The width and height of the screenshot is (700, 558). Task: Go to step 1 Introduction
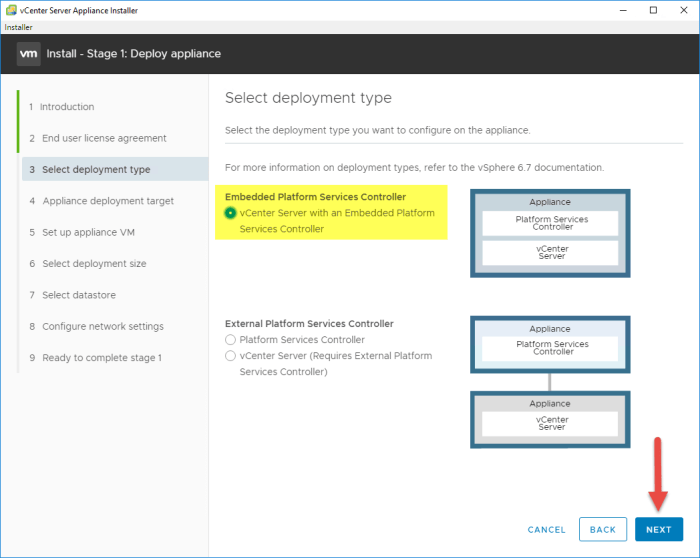[62, 107]
